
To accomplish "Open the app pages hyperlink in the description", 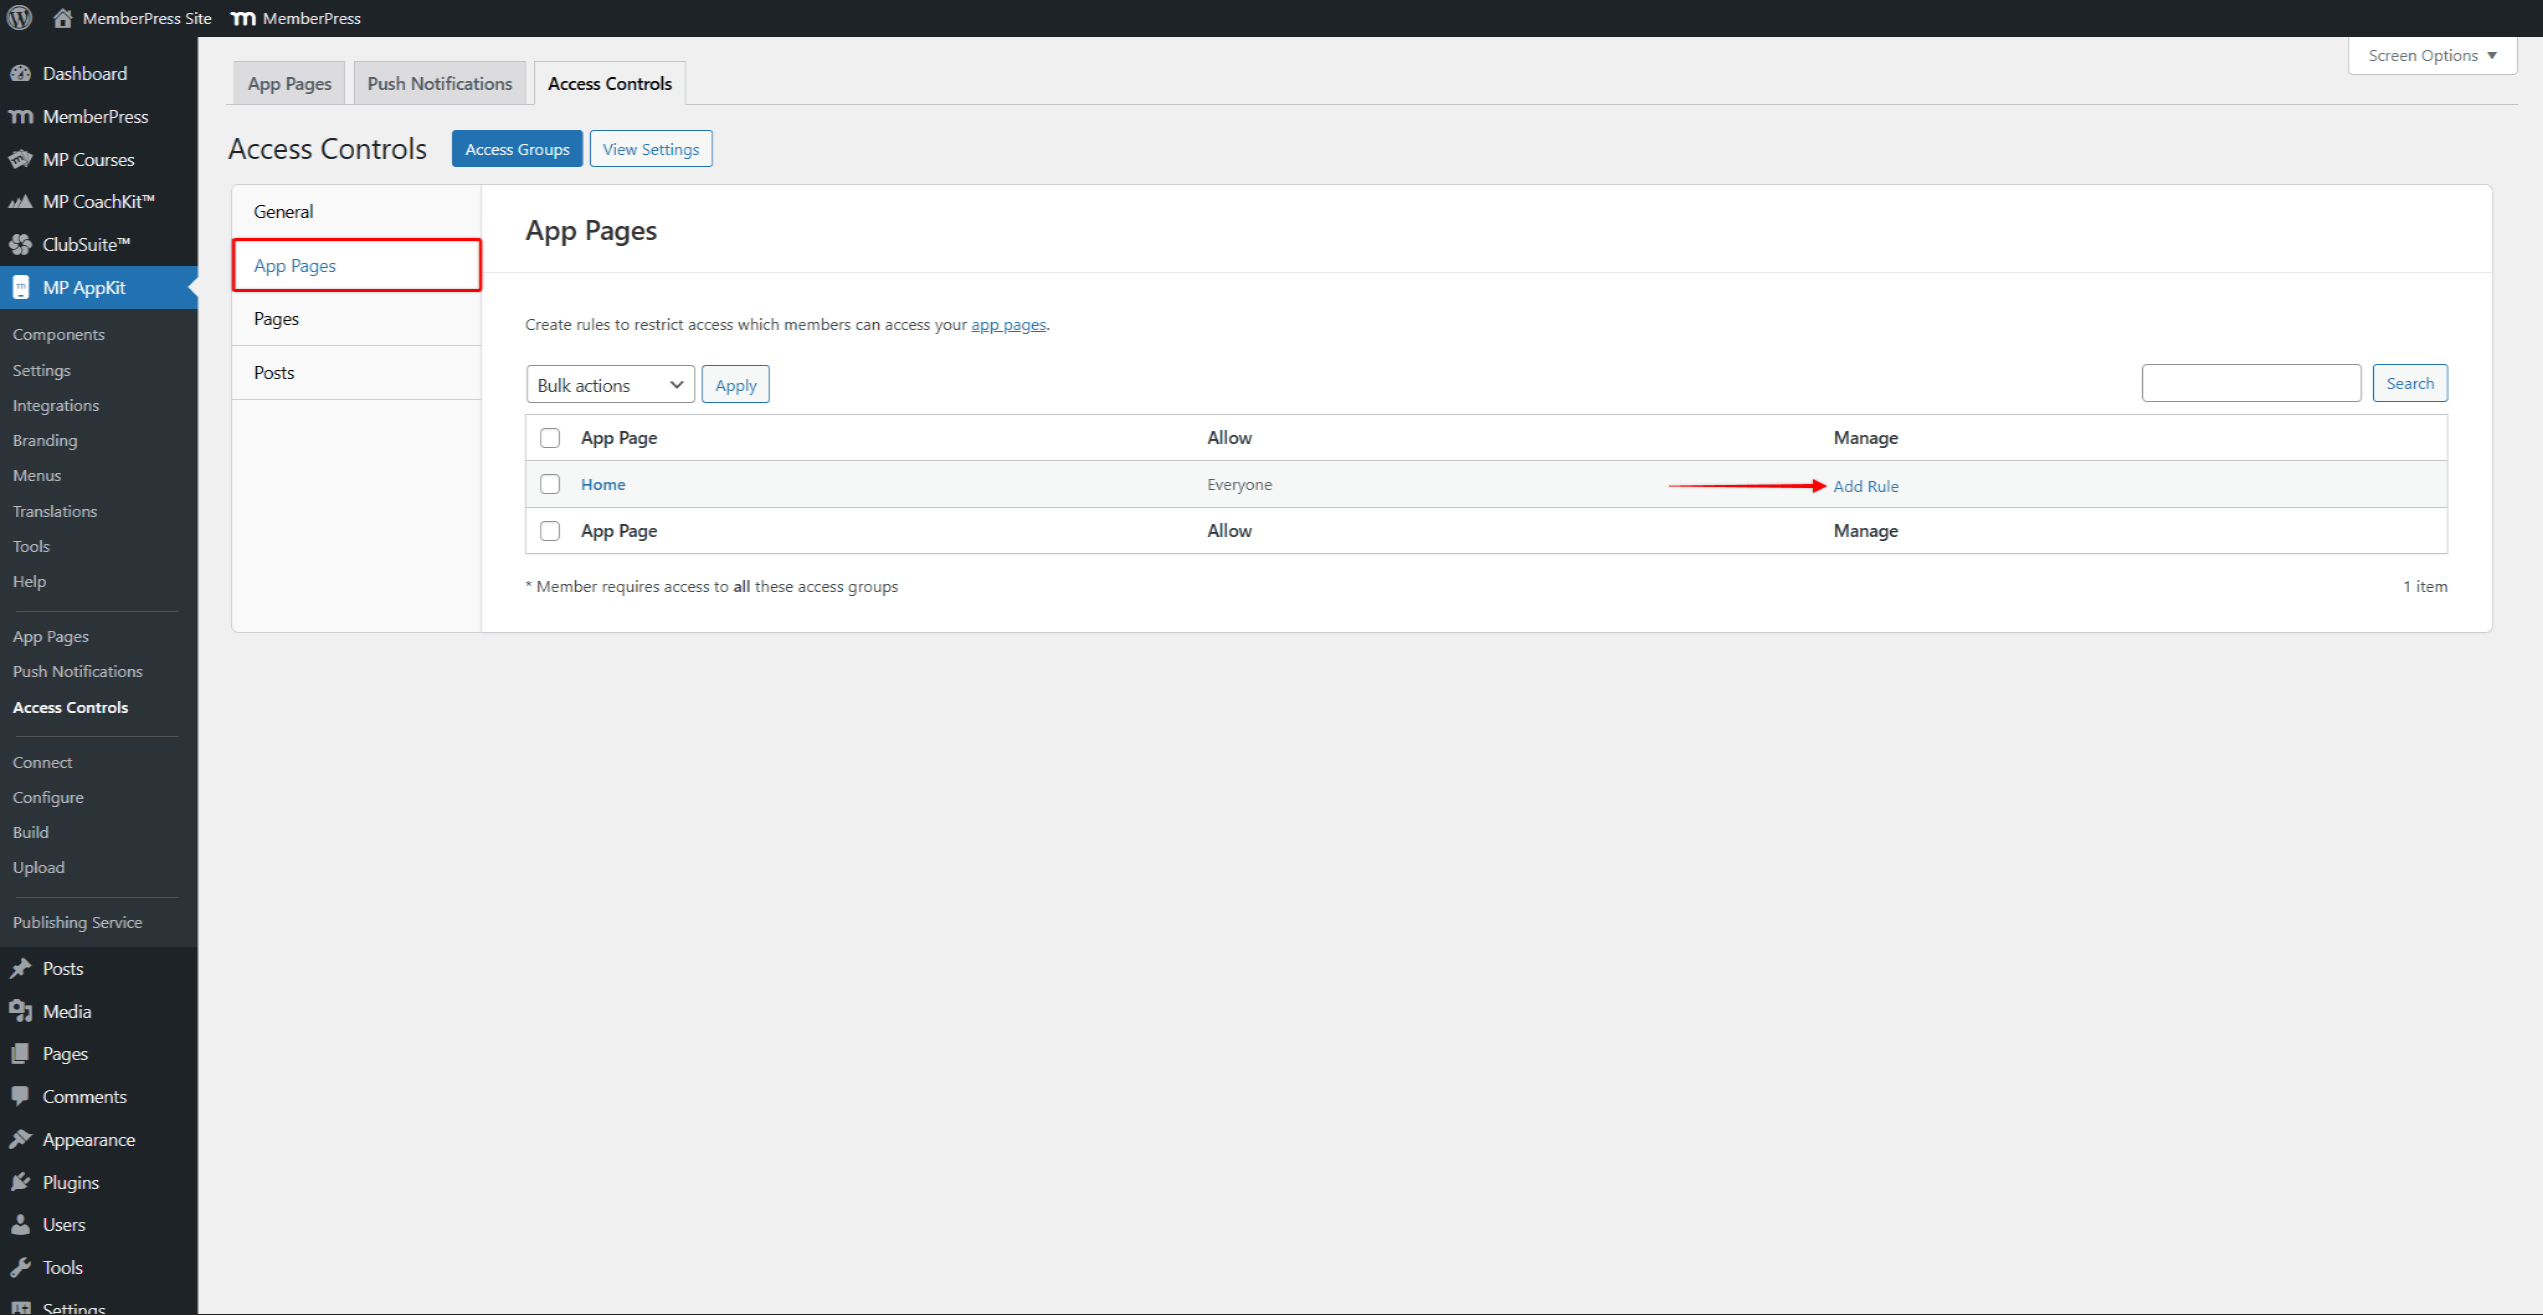I will 1008,325.
